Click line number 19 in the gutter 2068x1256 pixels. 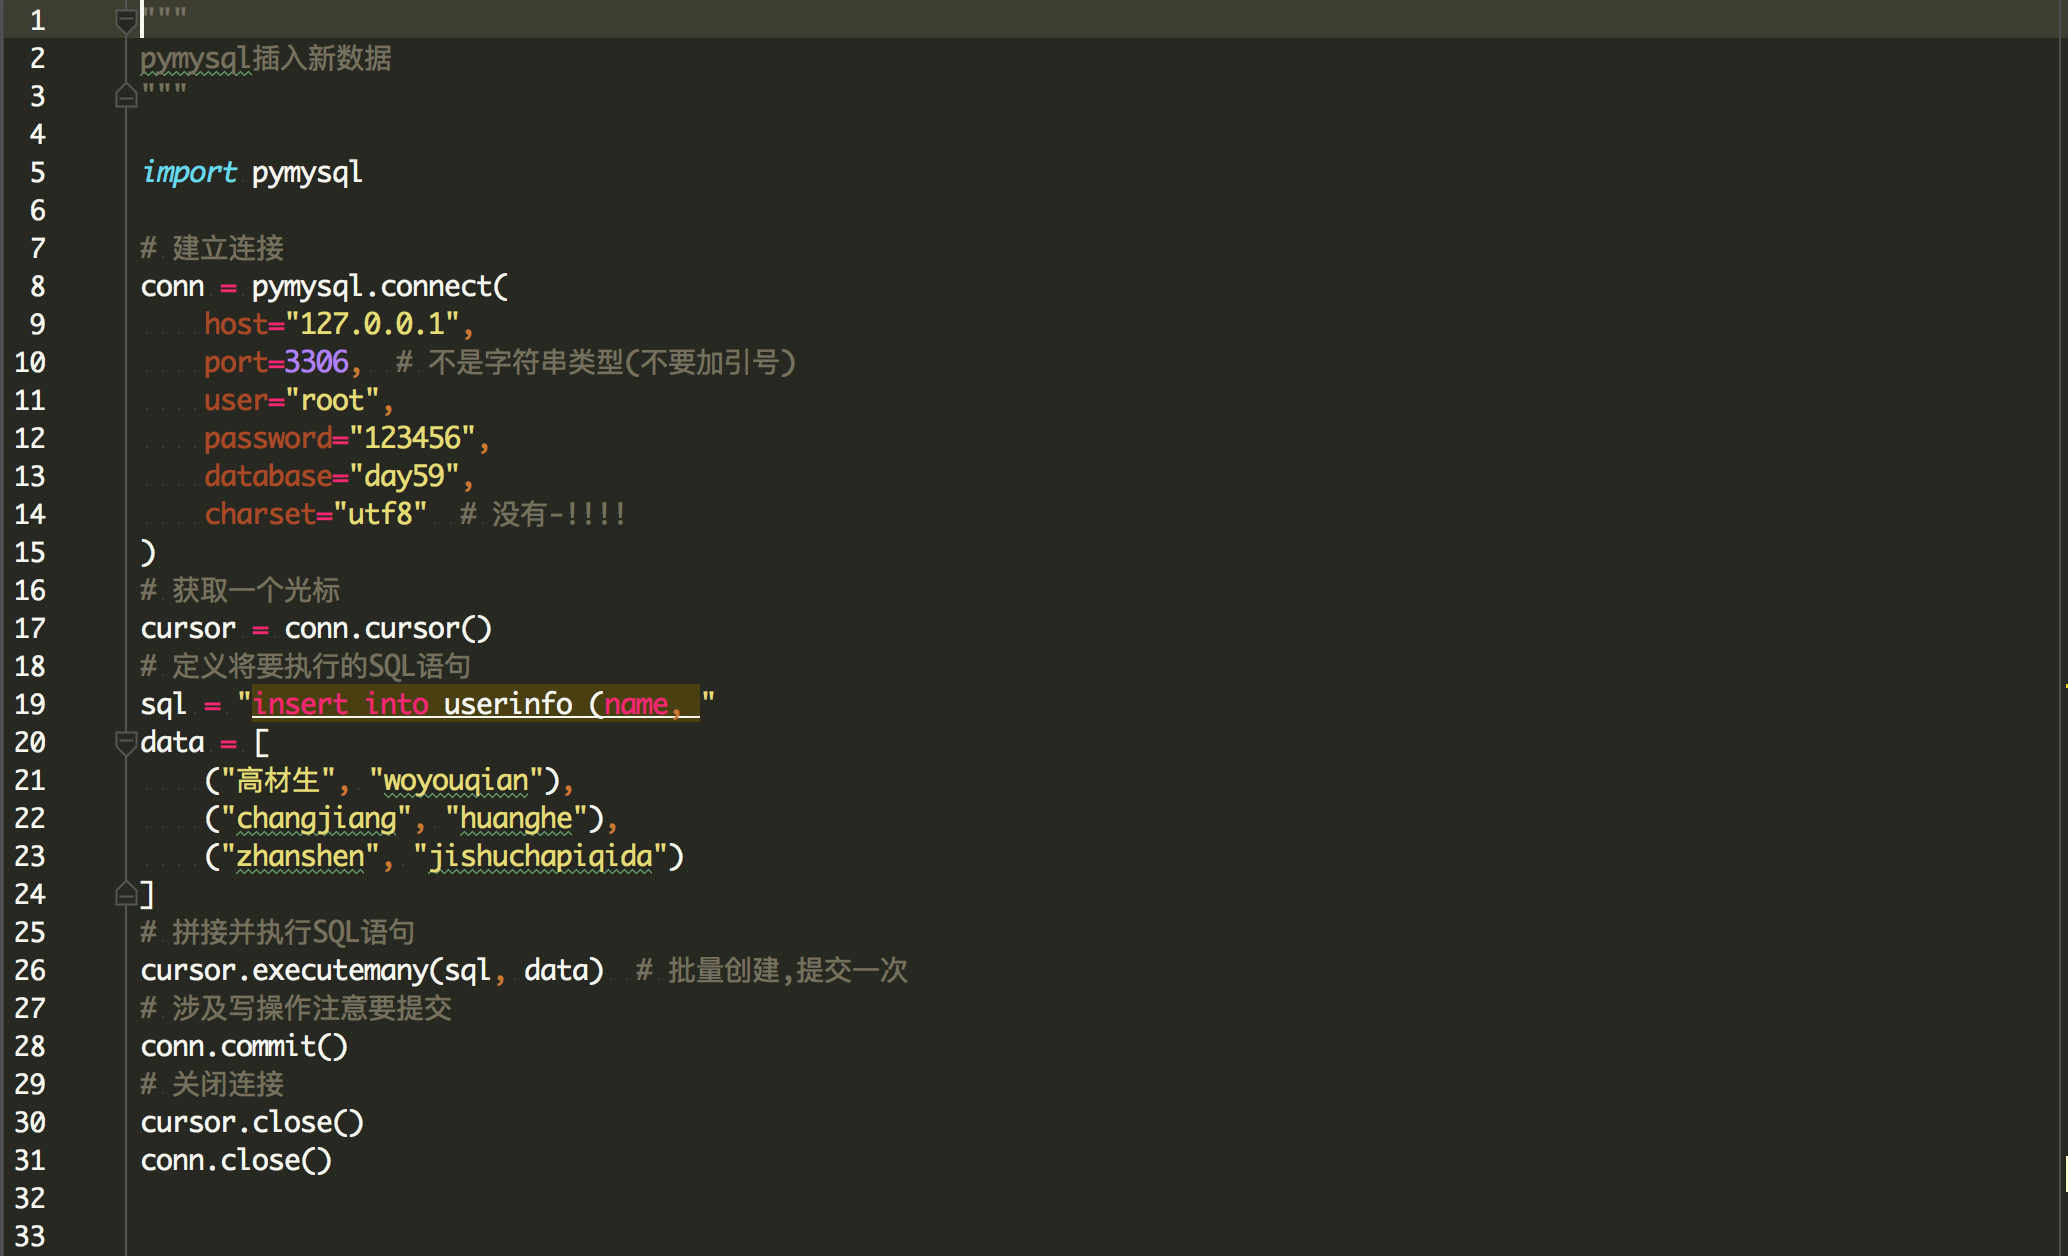[x=30, y=704]
